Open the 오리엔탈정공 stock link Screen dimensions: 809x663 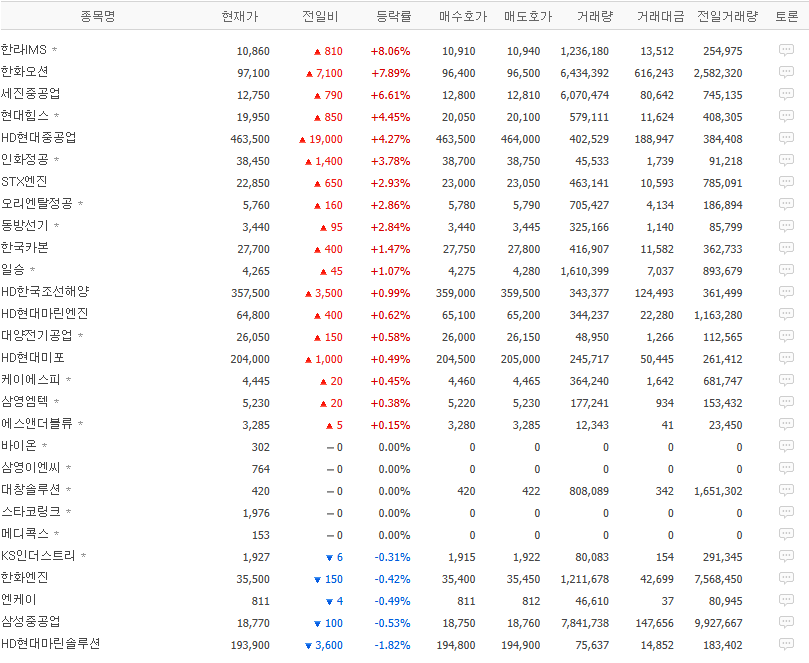37,204
